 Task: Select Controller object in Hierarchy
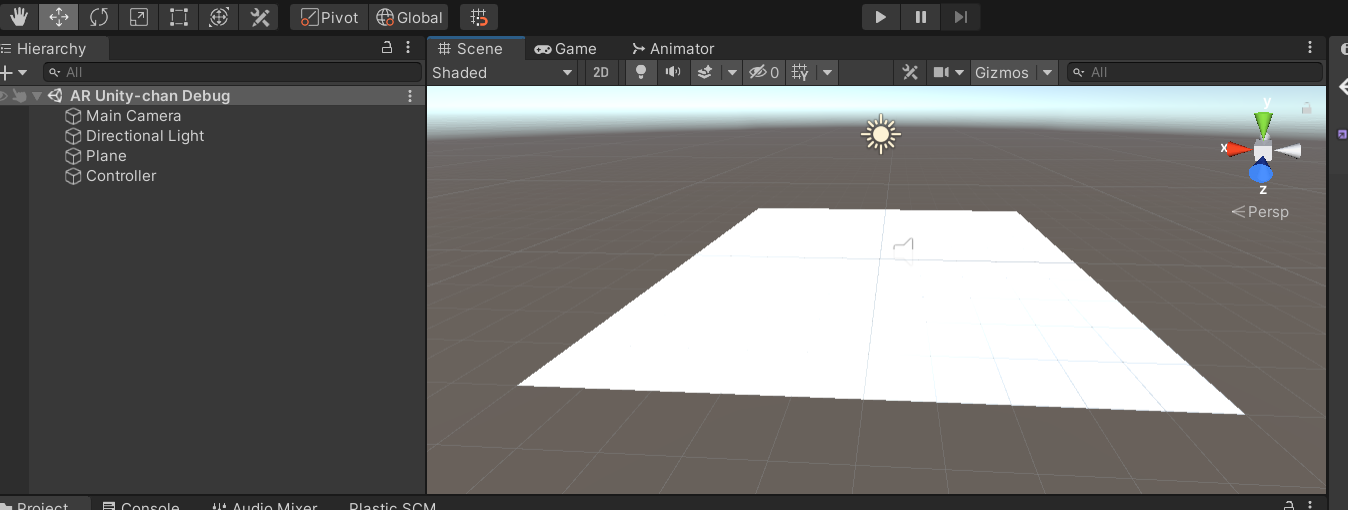pyautogui.click(x=121, y=176)
